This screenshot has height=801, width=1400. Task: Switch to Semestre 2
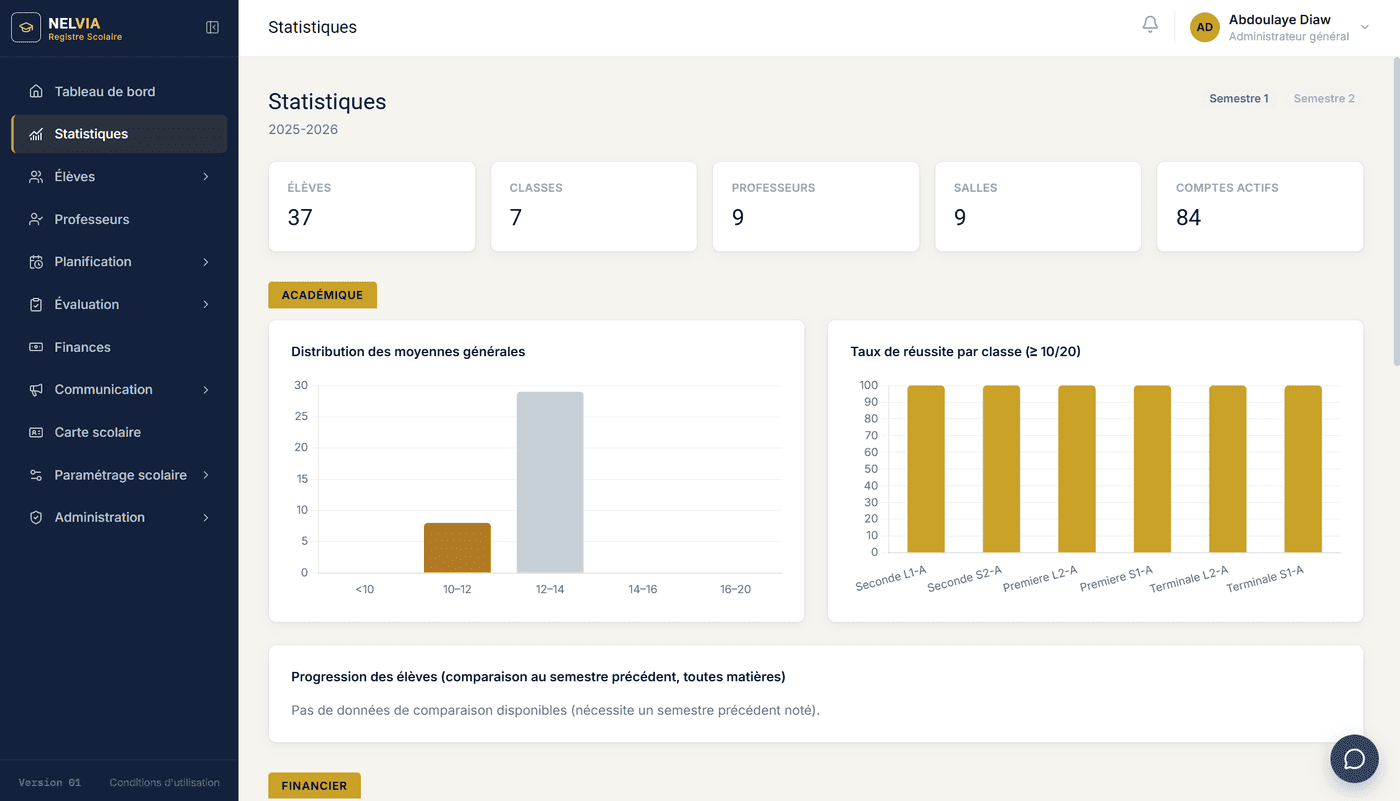[1324, 99]
